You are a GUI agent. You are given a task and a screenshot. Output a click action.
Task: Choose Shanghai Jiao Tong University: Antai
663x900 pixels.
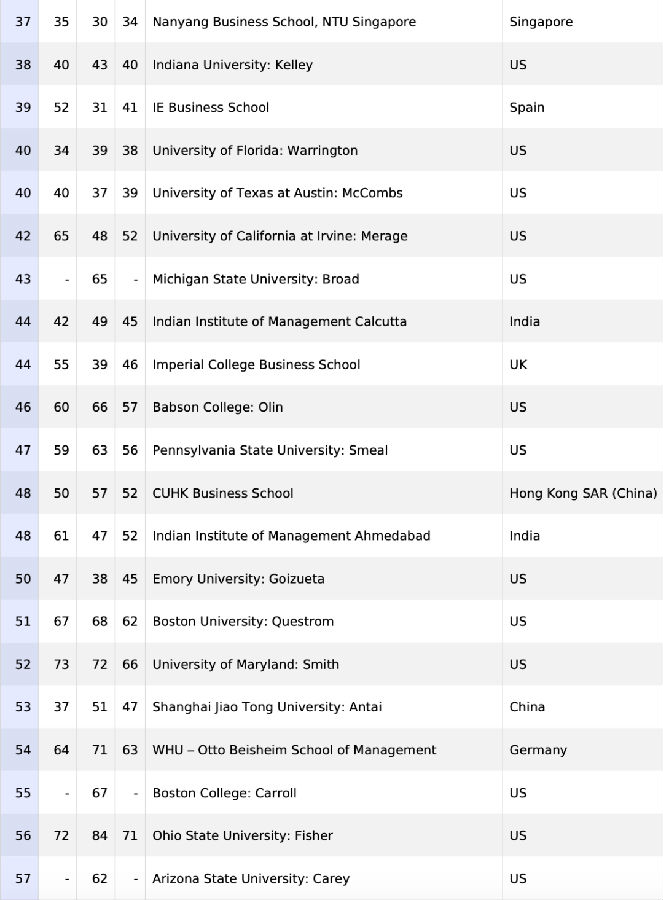click(267, 707)
